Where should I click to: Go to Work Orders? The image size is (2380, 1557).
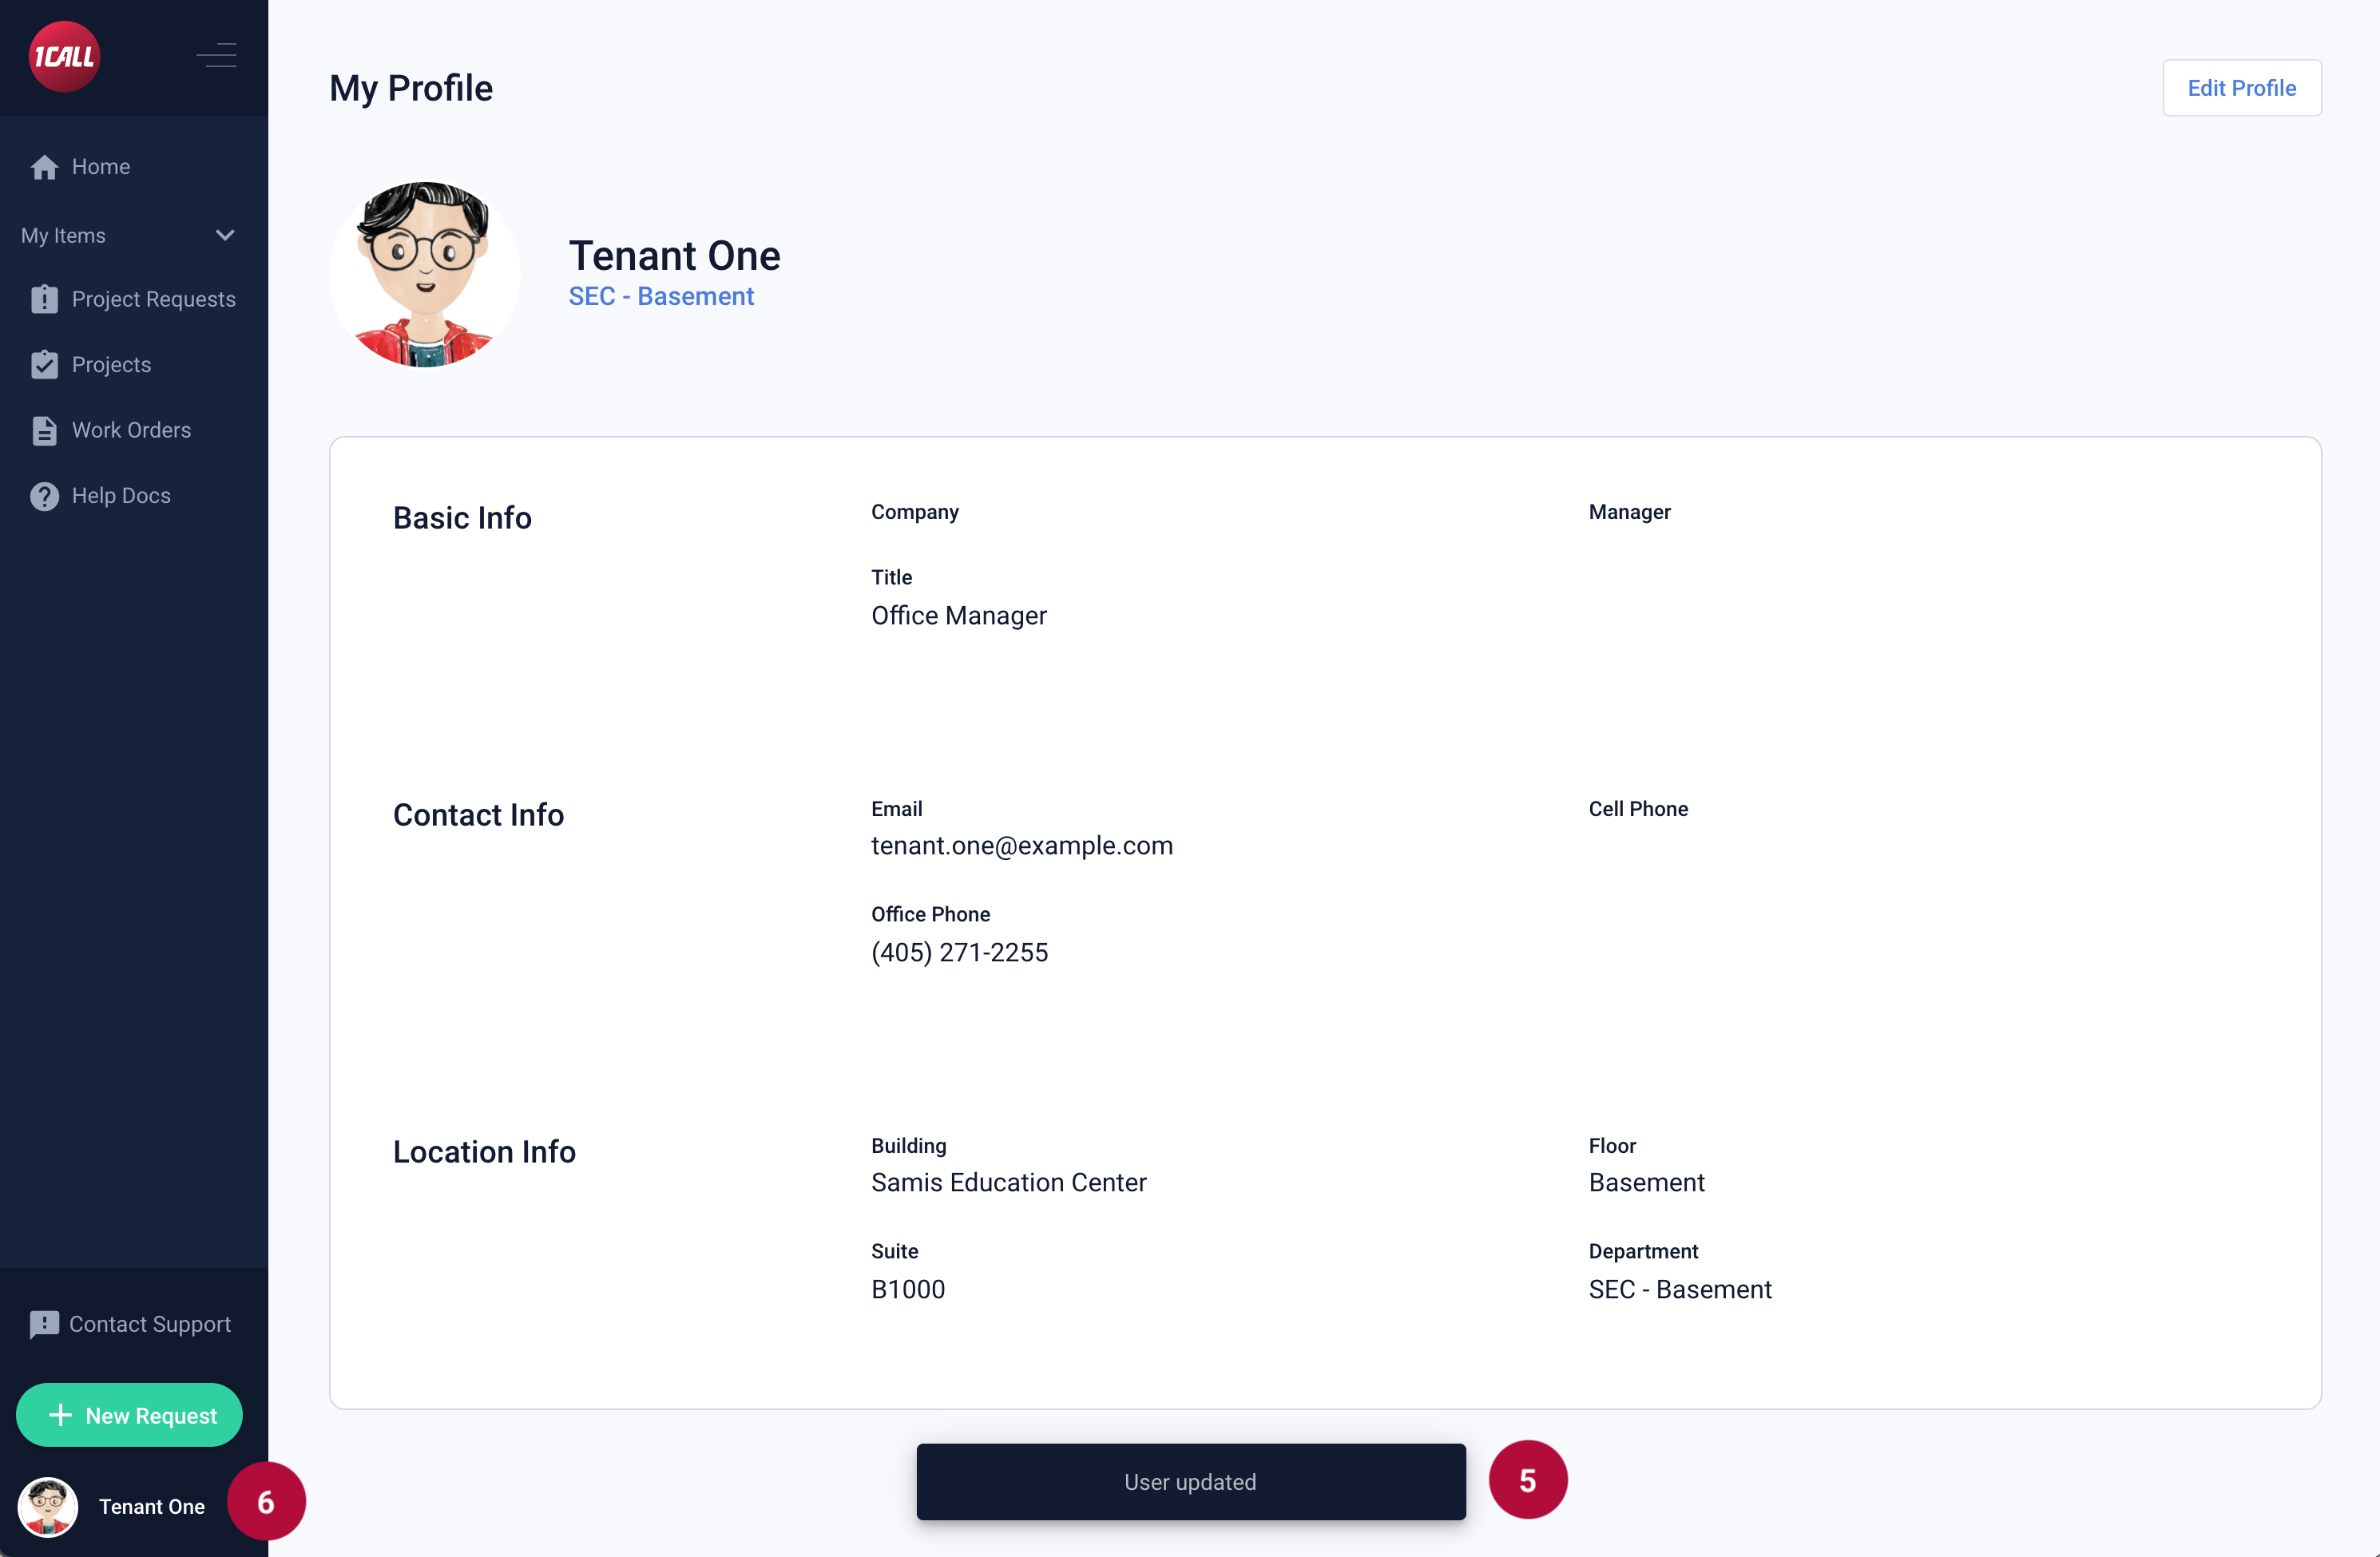click(131, 430)
